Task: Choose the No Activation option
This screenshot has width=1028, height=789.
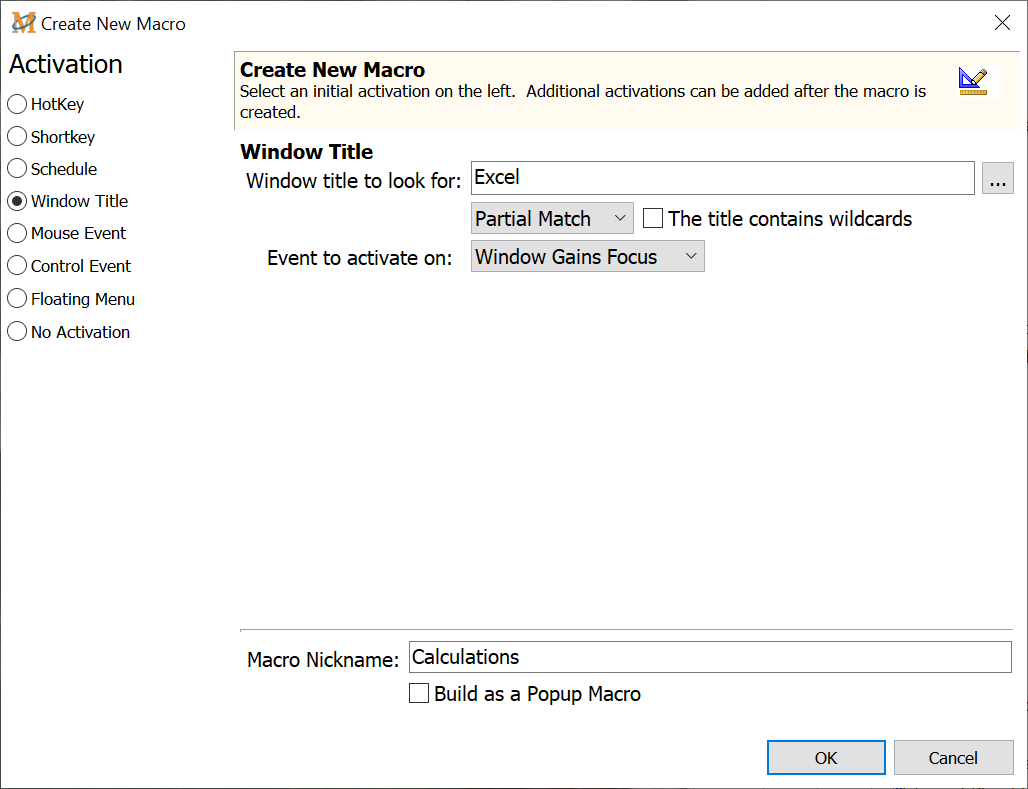Action: [x=17, y=332]
